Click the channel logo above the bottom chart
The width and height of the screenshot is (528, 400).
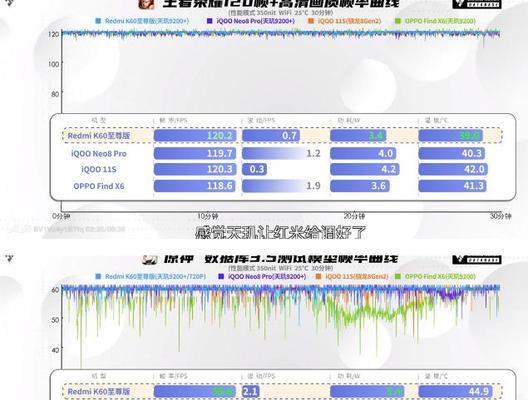477,260
